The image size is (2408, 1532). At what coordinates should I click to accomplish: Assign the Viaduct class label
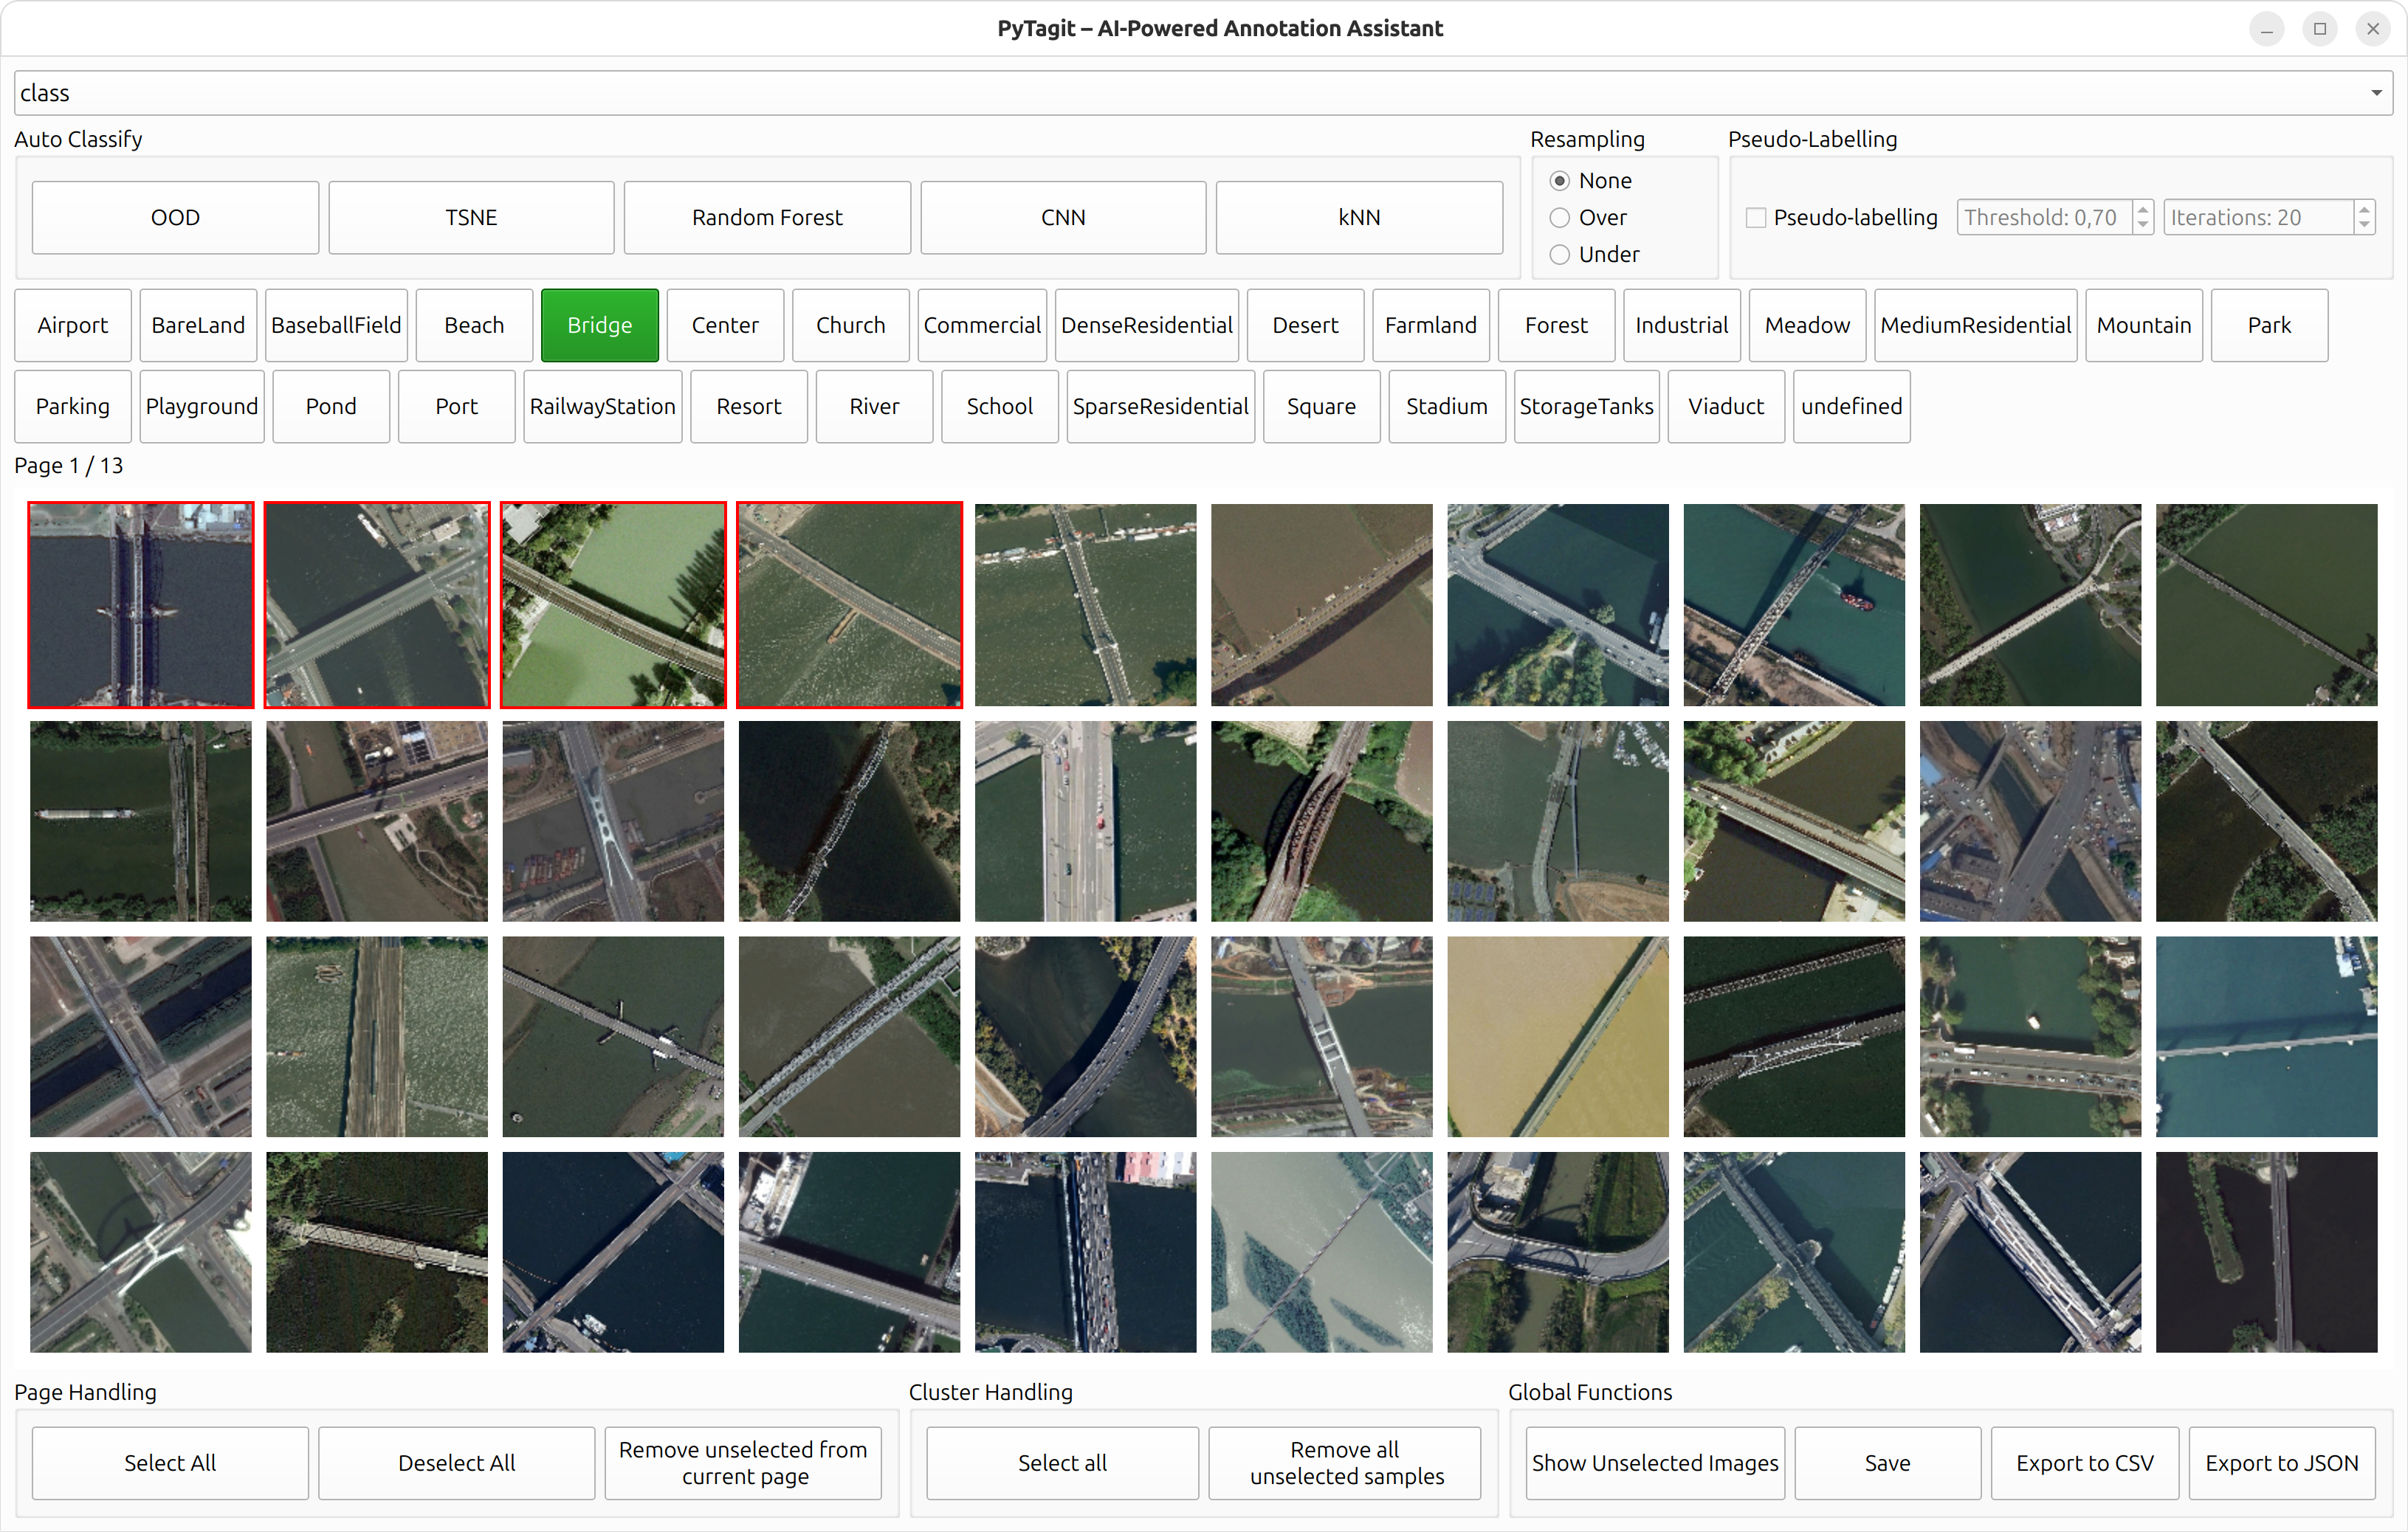(1725, 406)
